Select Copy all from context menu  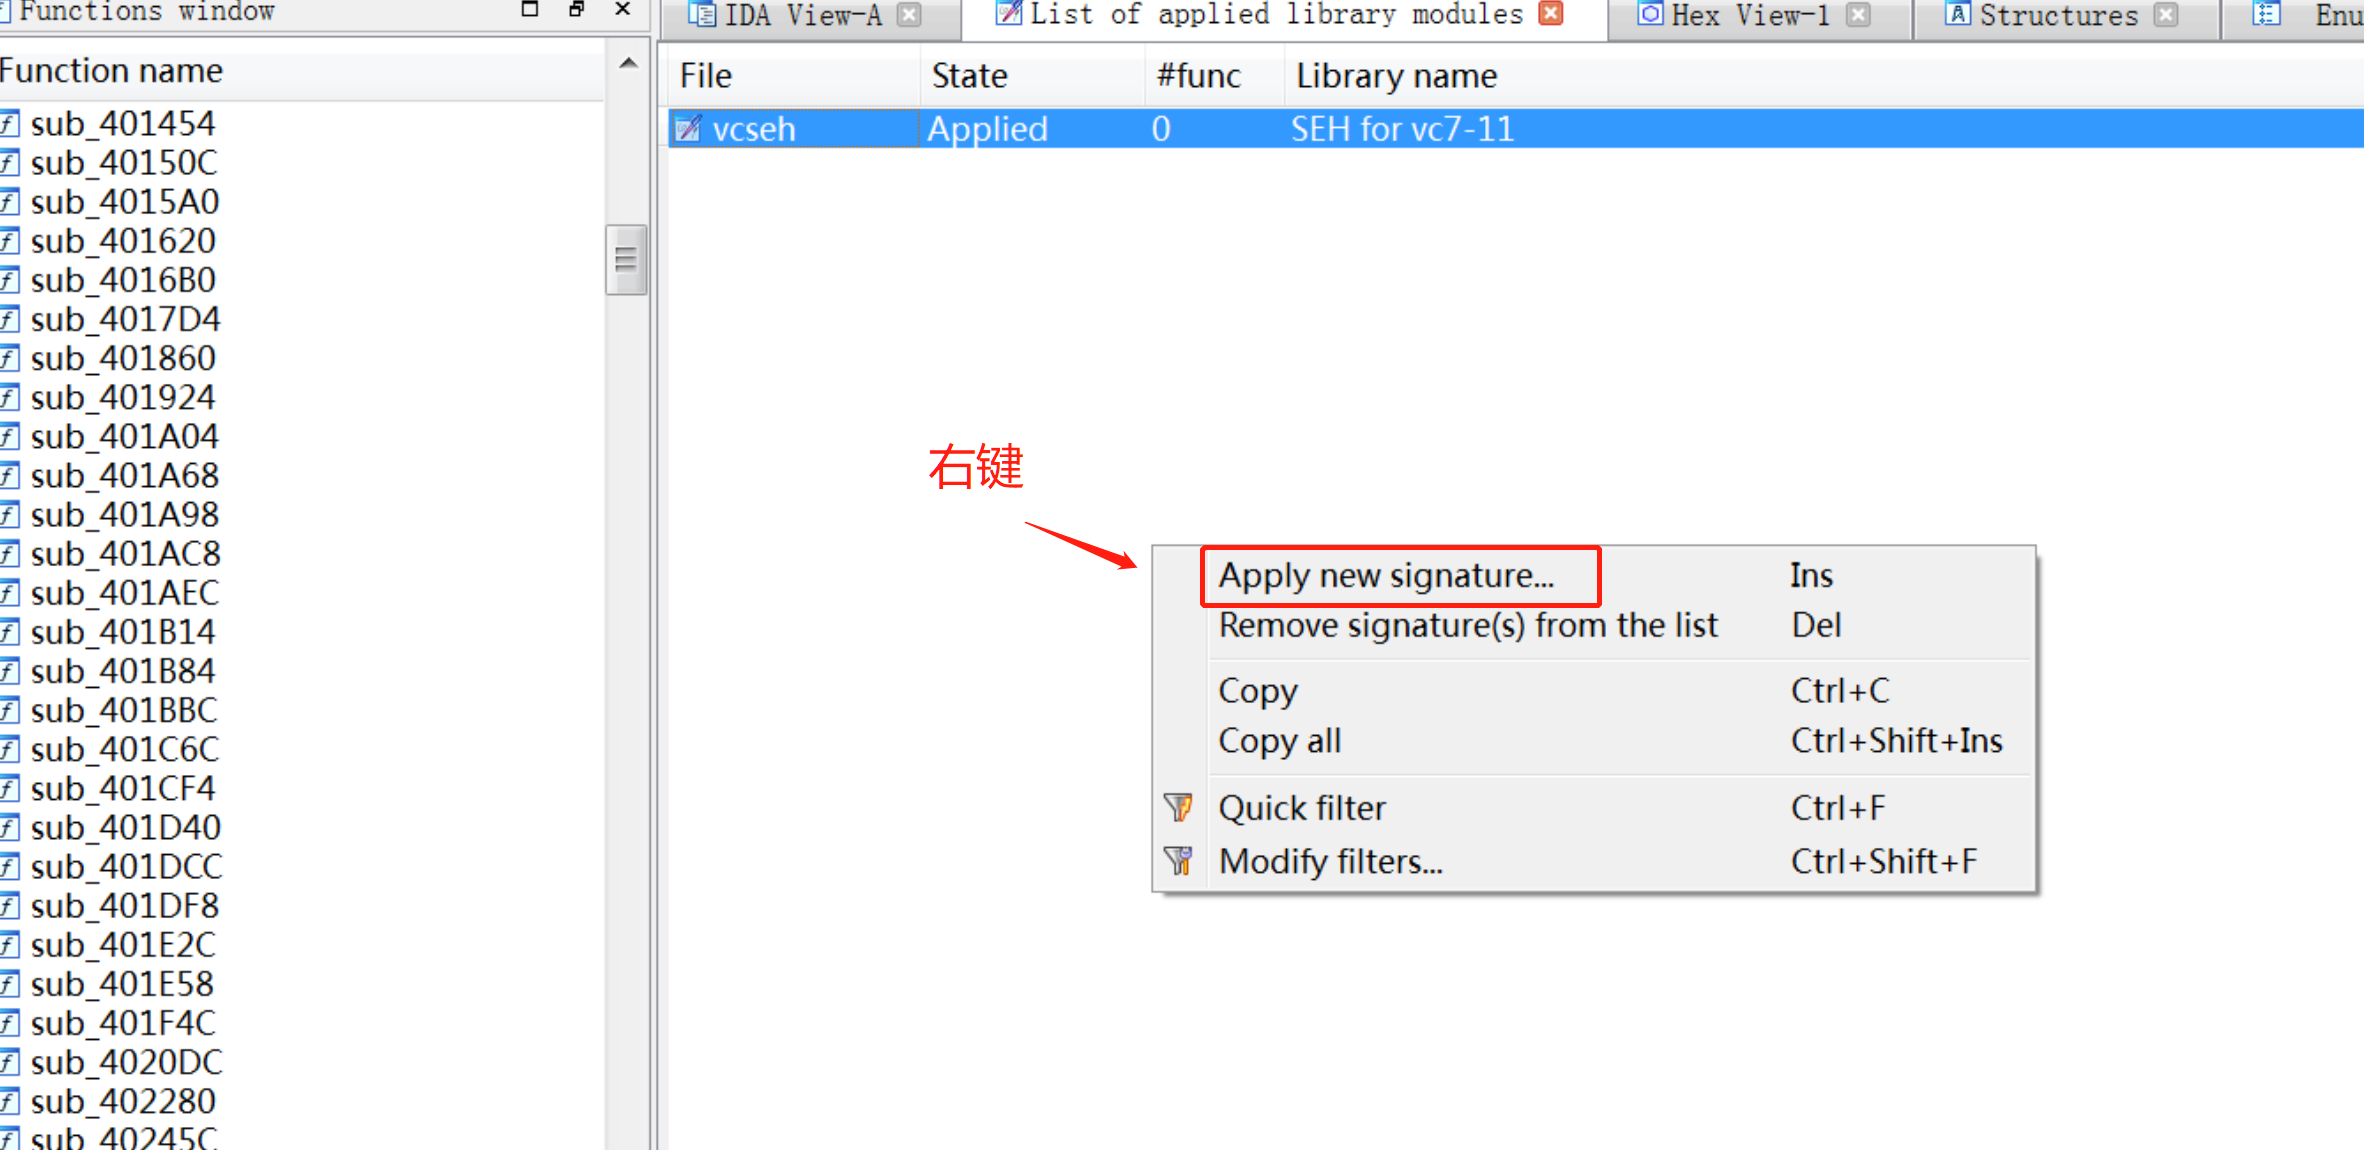pos(1279,741)
